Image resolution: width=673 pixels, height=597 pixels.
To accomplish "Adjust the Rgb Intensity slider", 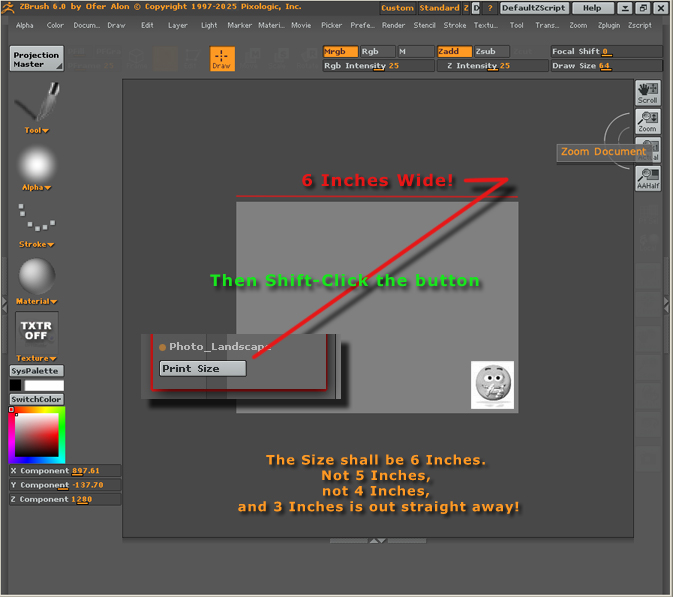I will coord(378,66).
